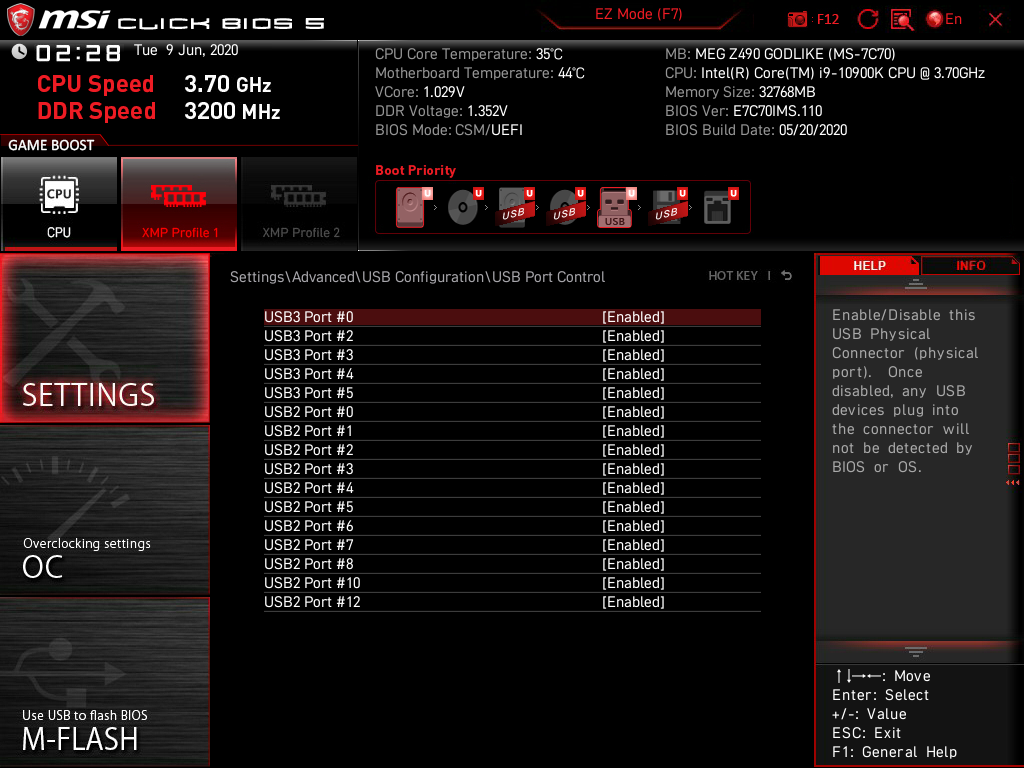This screenshot has height=768, width=1024.
Task: Select the USB2 Port #6 row label
Action: click(308, 526)
